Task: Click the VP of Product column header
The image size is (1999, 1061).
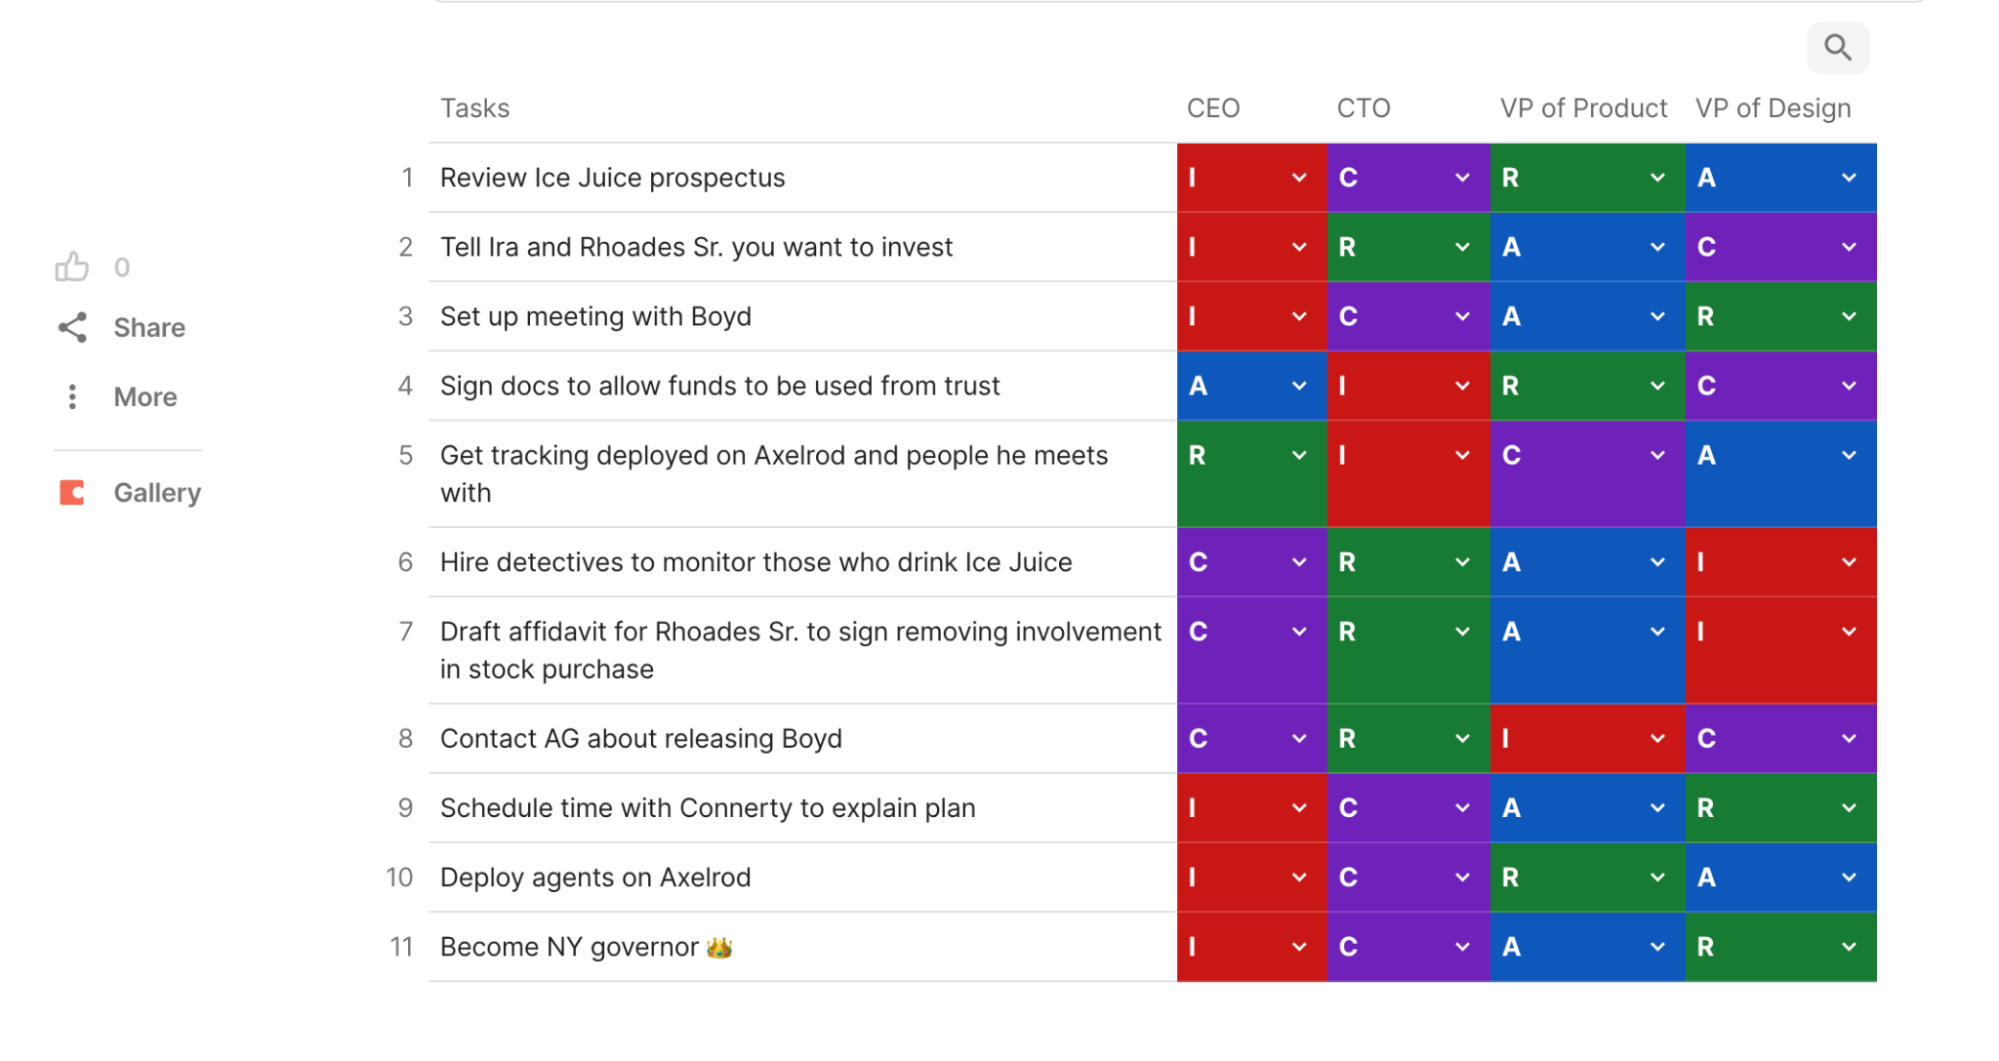Action: click(x=1582, y=107)
